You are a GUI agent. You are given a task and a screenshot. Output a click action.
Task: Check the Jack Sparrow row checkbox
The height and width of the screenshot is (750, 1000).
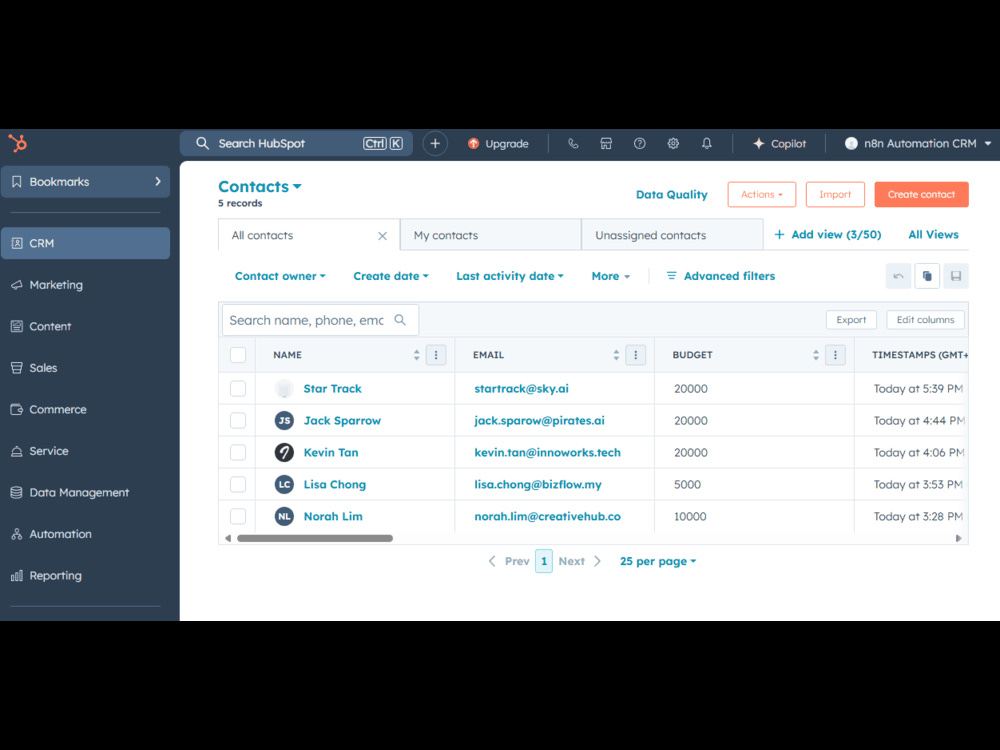[238, 420]
